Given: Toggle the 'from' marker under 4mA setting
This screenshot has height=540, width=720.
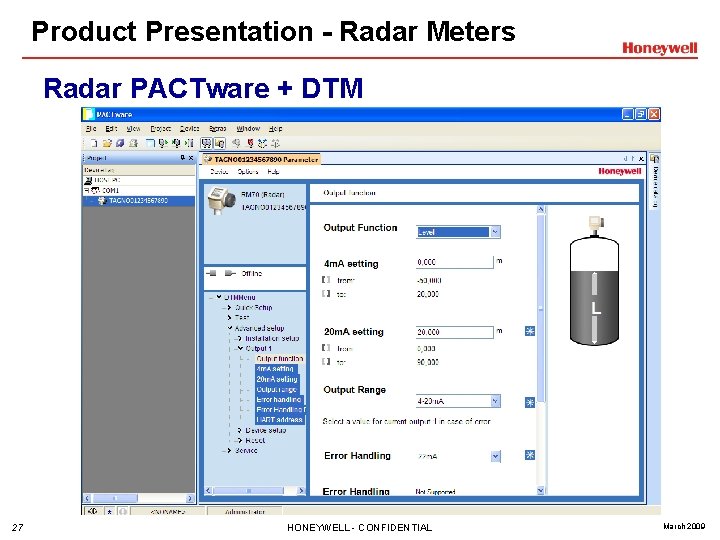Looking at the screenshot, I should pos(326,280).
